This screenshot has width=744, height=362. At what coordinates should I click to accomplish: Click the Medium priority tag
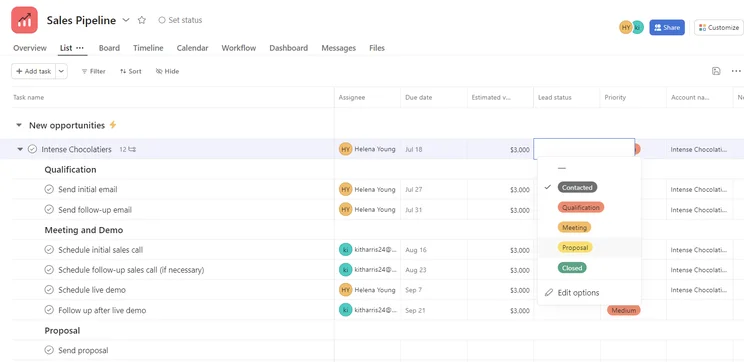tap(623, 310)
